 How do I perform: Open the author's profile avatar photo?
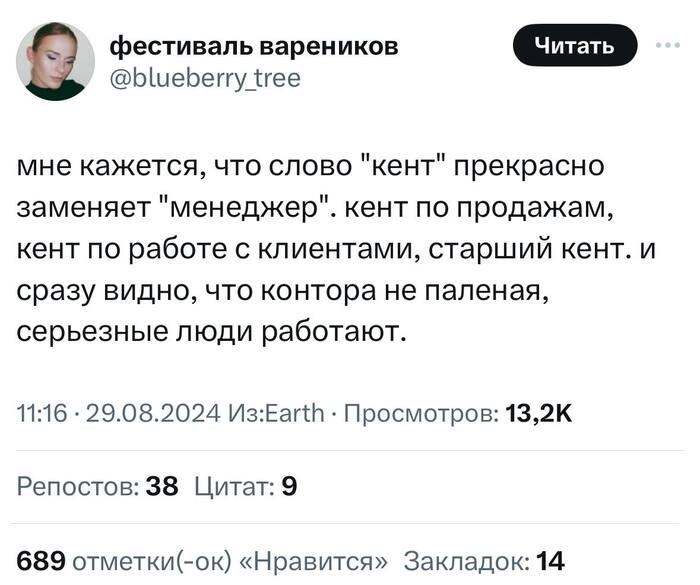click(x=55, y=62)
